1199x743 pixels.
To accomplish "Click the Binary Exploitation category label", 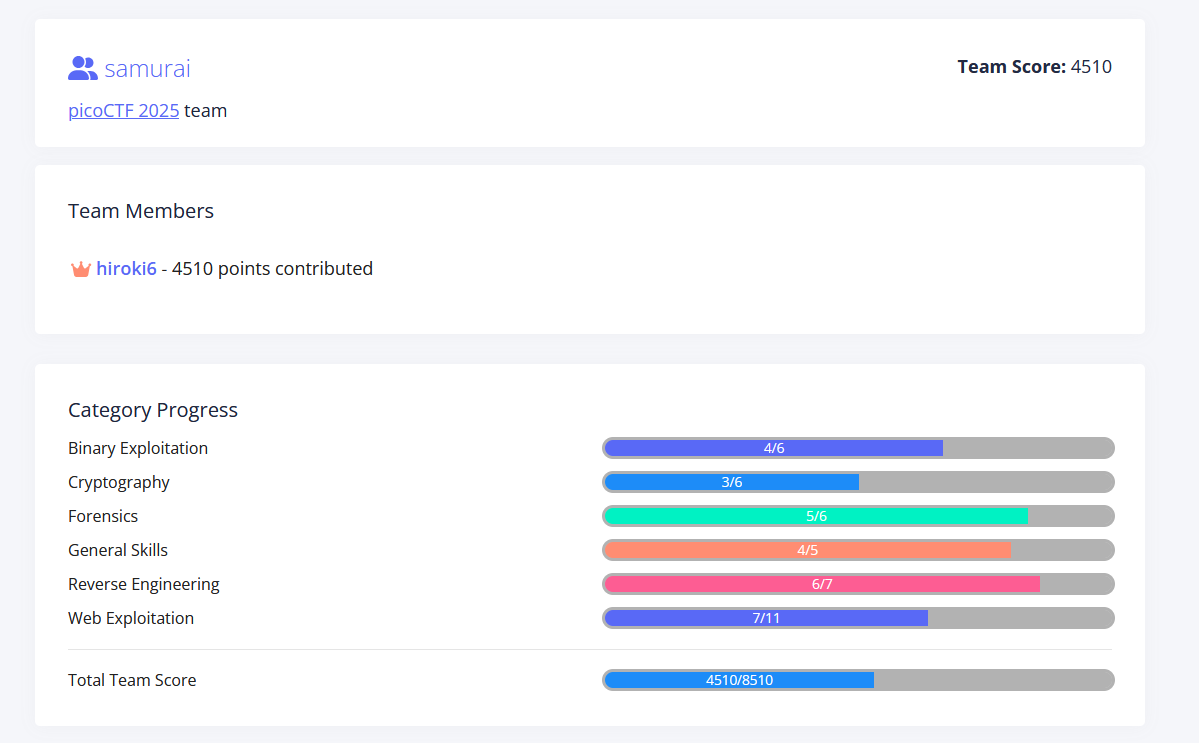I will tap(138, 448).
